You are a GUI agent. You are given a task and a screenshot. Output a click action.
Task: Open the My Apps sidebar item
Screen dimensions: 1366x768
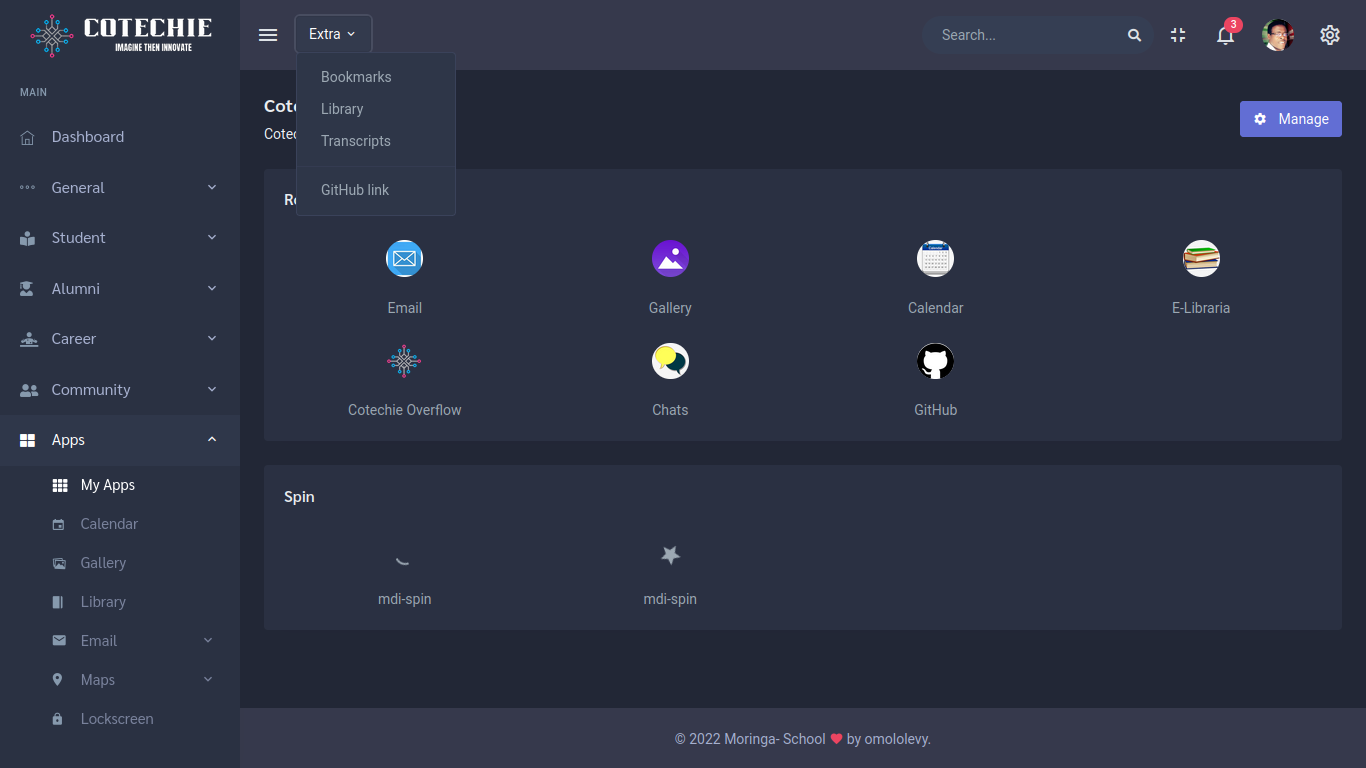(120, 485)
